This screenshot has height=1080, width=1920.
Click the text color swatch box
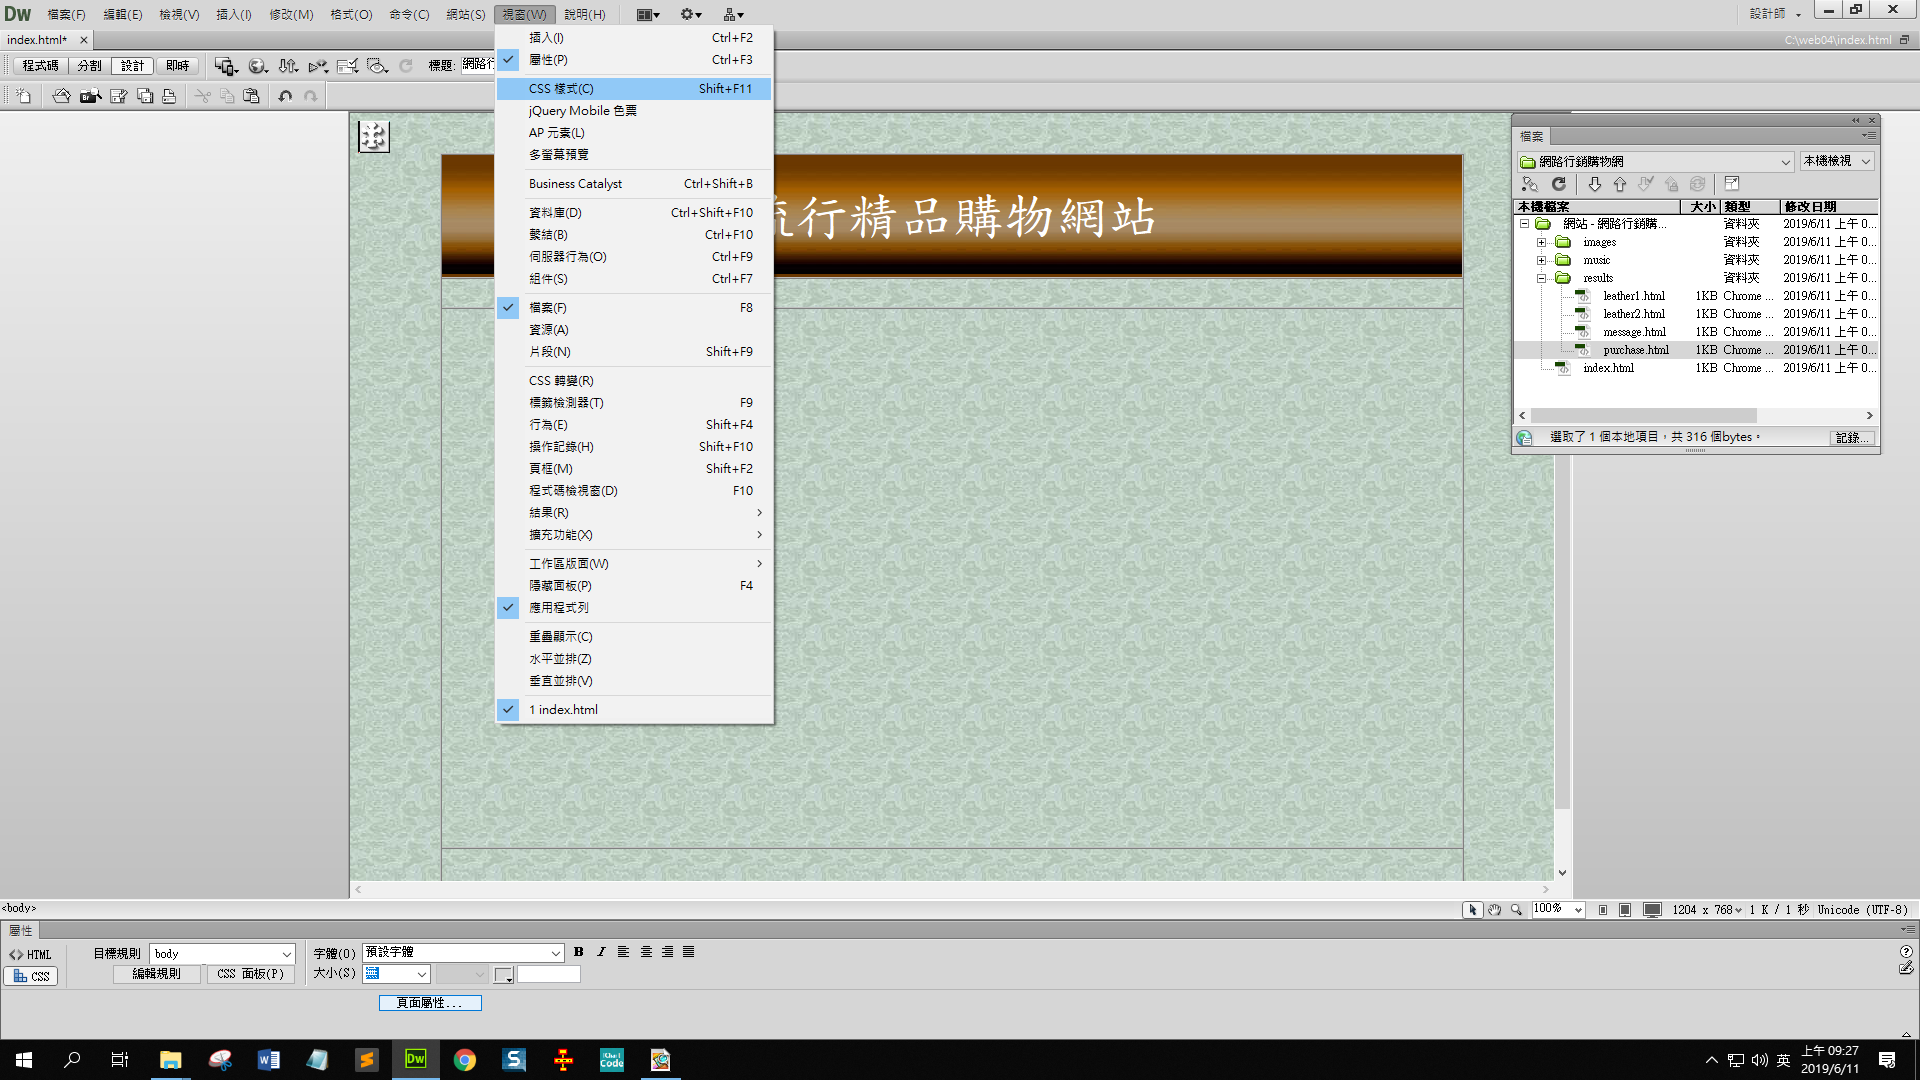[x=503, y=975]
